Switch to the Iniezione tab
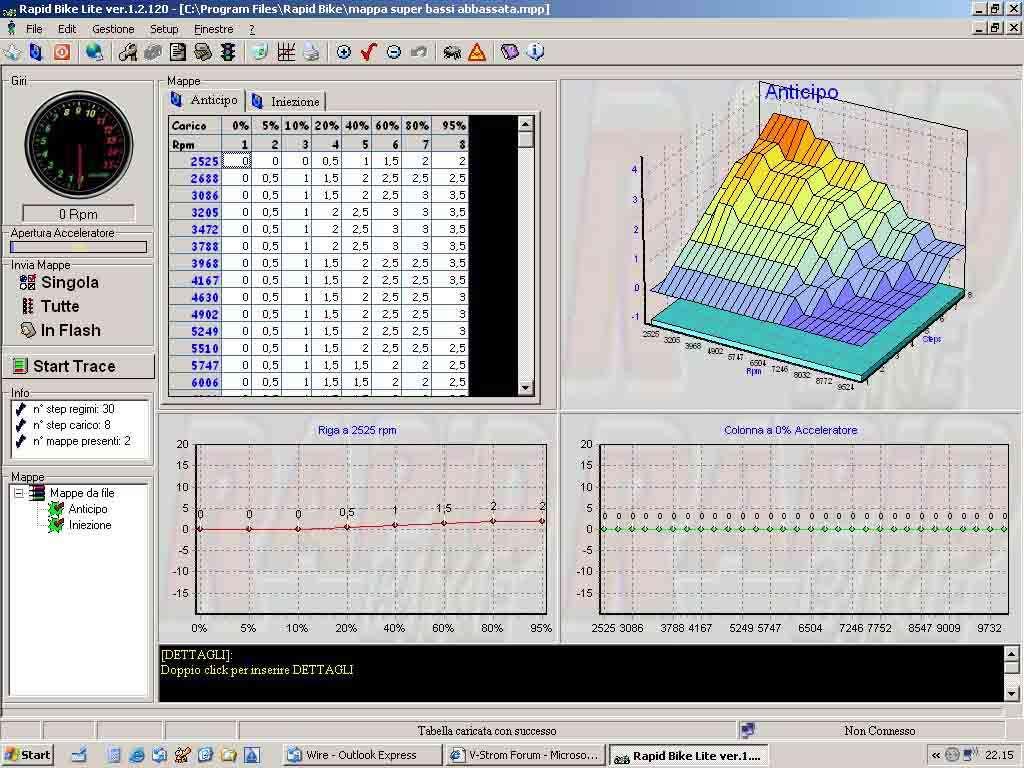Viewport: 1024px width, 768px height. click(x=286, y=101)
